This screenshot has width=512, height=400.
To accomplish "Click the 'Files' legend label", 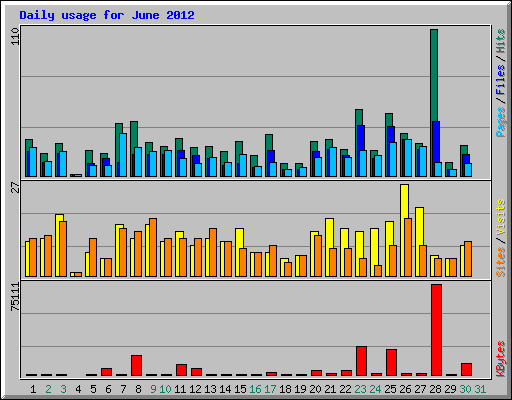I will pos(500,79).
